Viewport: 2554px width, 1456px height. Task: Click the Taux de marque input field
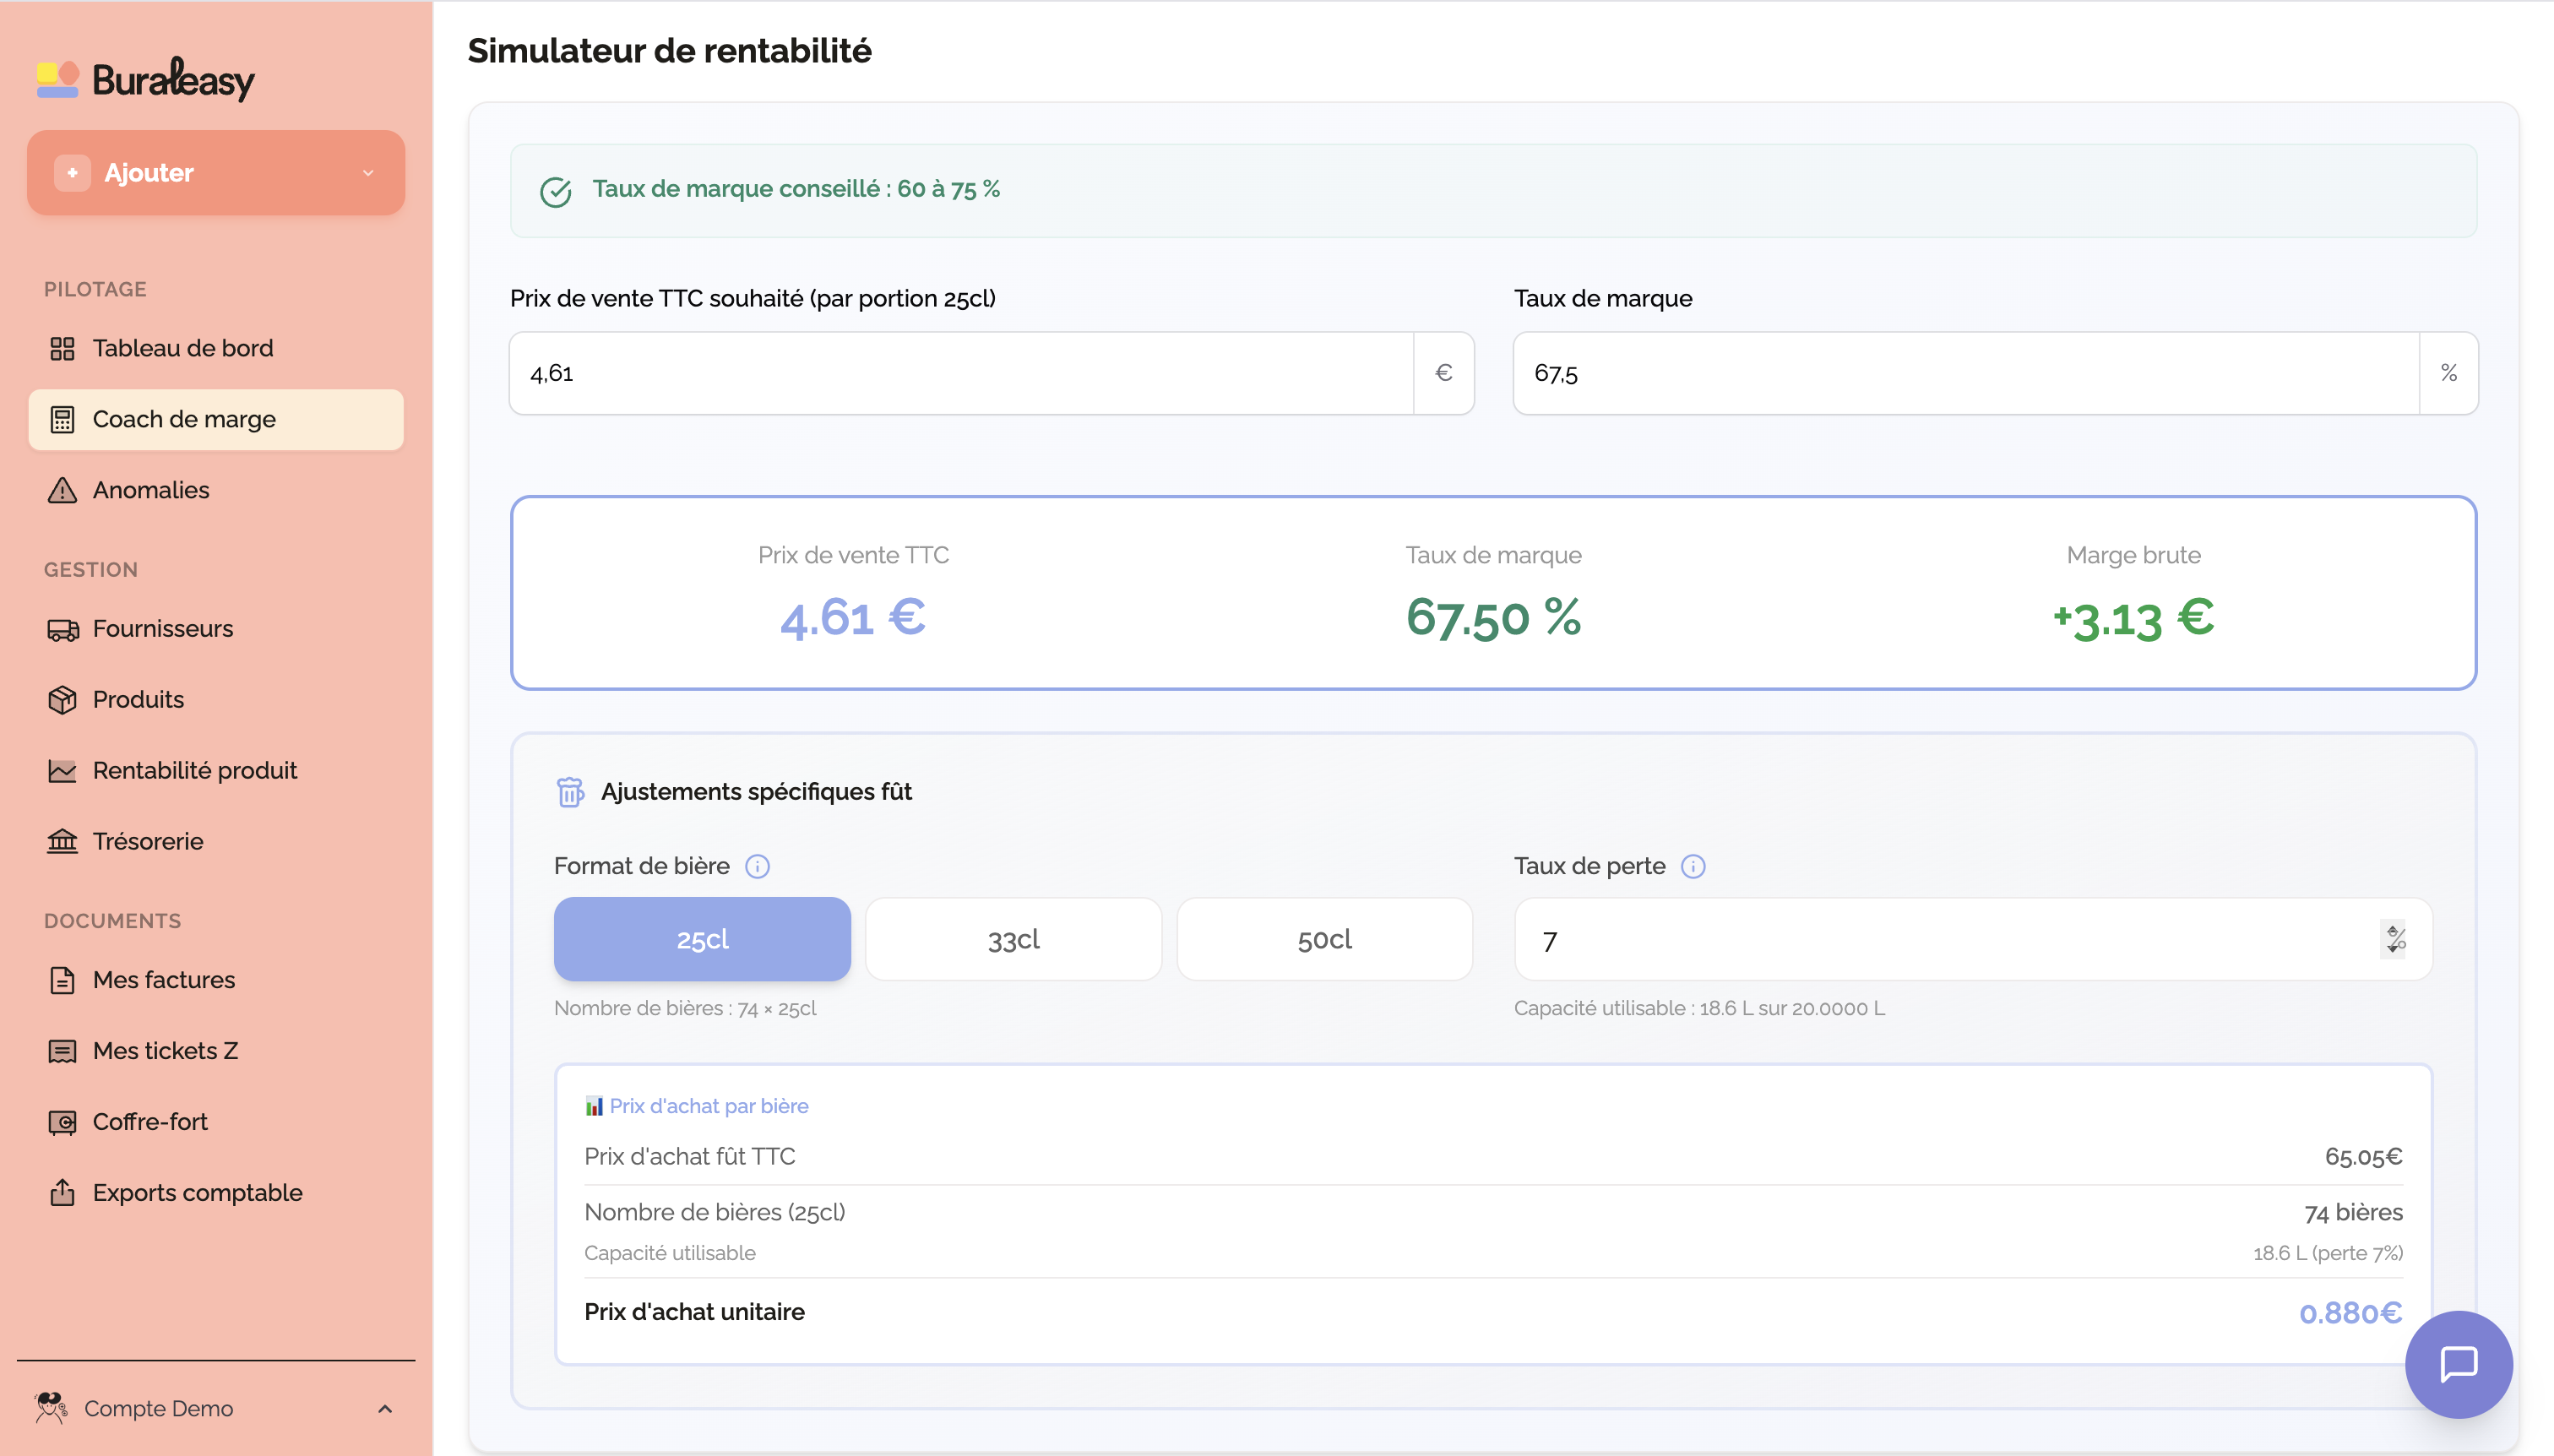1966,373
